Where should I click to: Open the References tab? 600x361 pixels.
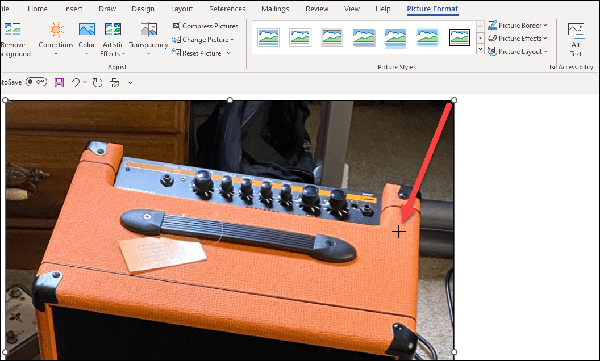click(227, 8)
